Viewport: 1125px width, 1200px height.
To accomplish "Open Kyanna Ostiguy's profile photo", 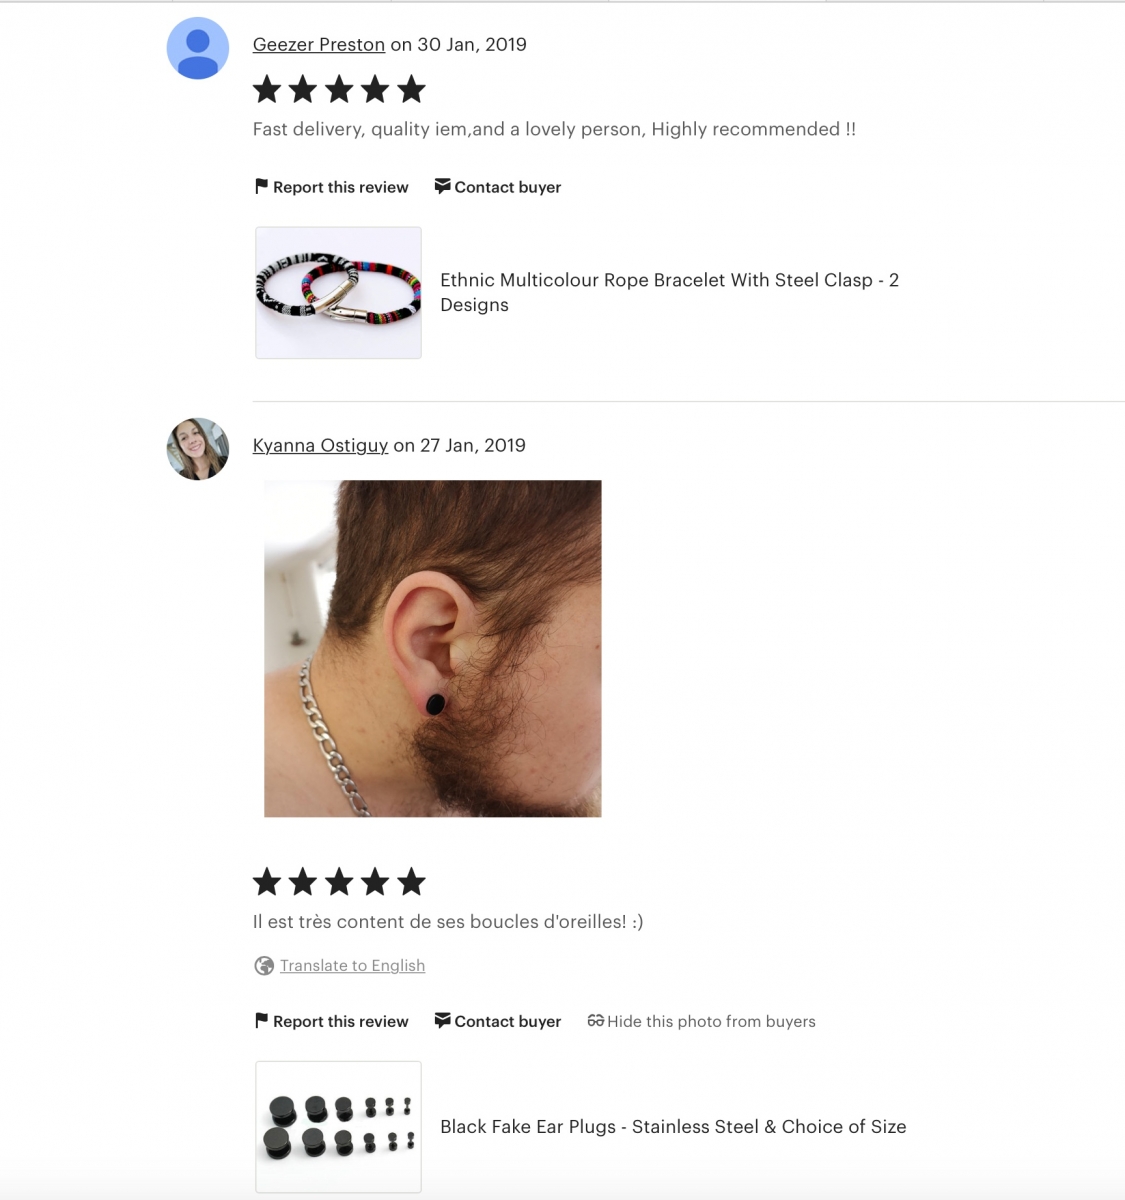I will 198,449.
